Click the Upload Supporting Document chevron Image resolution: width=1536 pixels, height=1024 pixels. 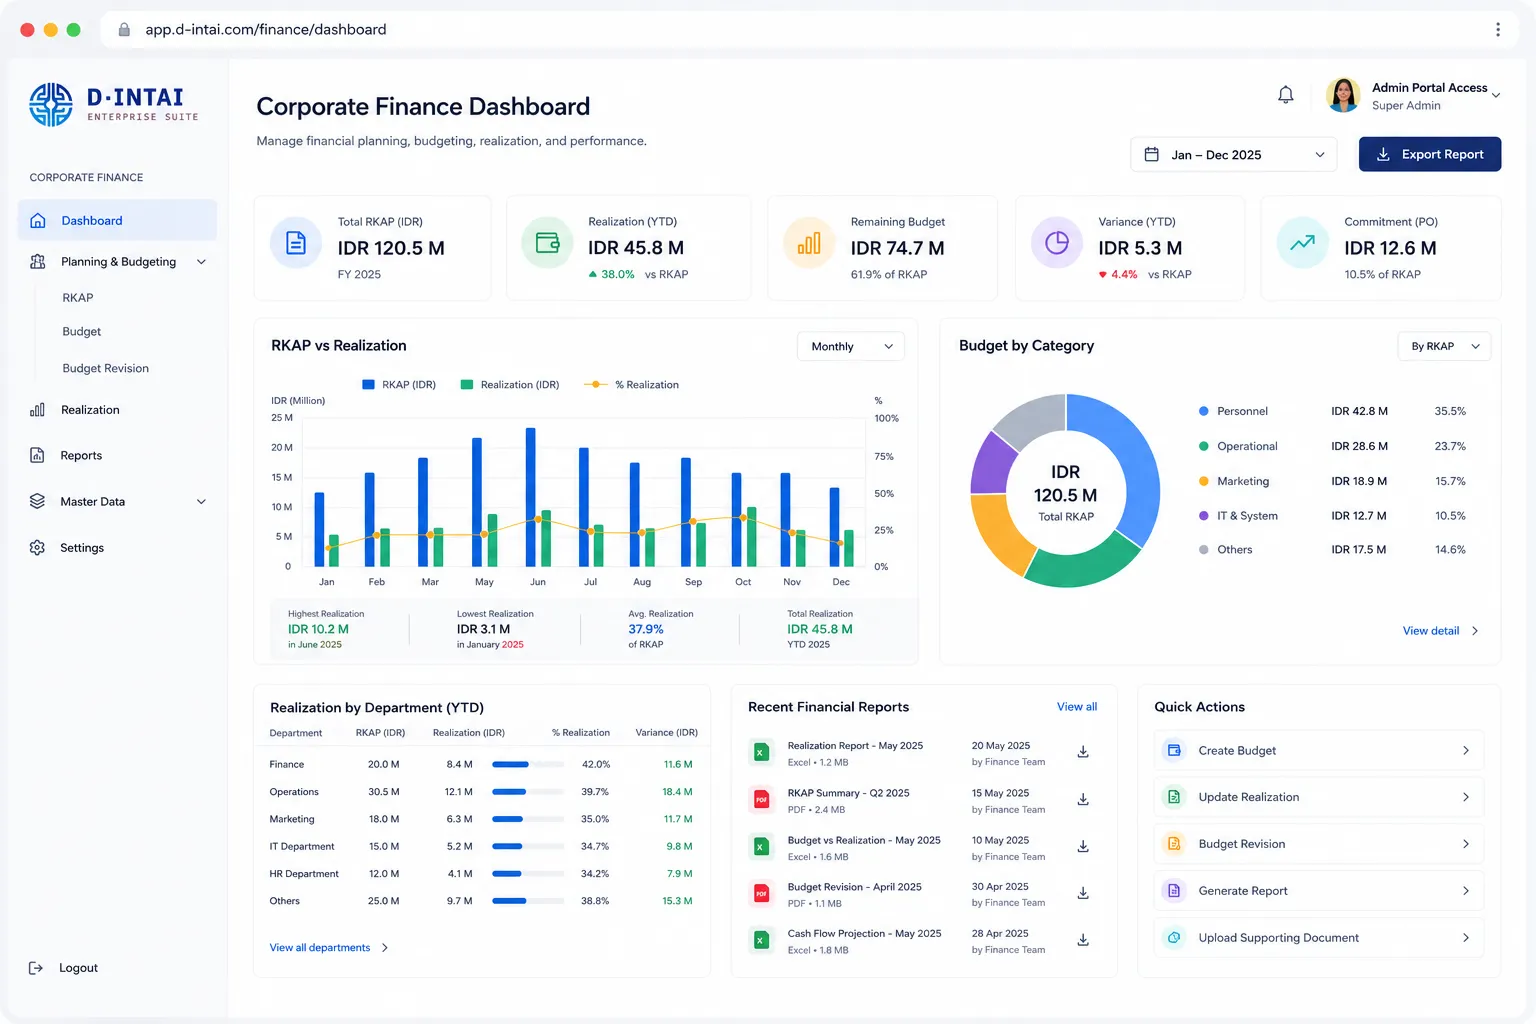pos(1466,938)
